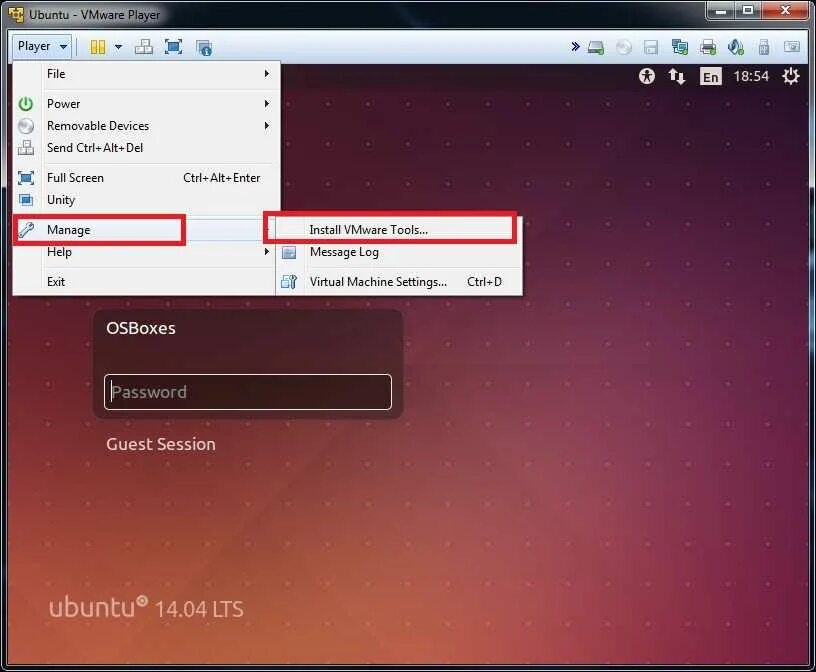Click the Unity mode toolbar icon

[203, 48]
